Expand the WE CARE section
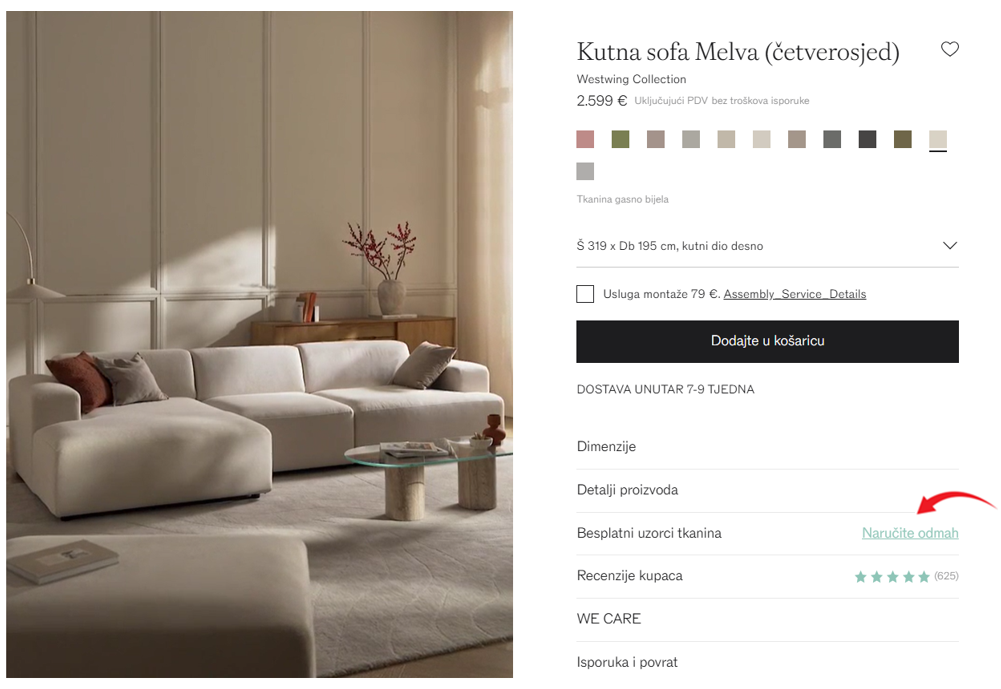 (x=767, y=619)
